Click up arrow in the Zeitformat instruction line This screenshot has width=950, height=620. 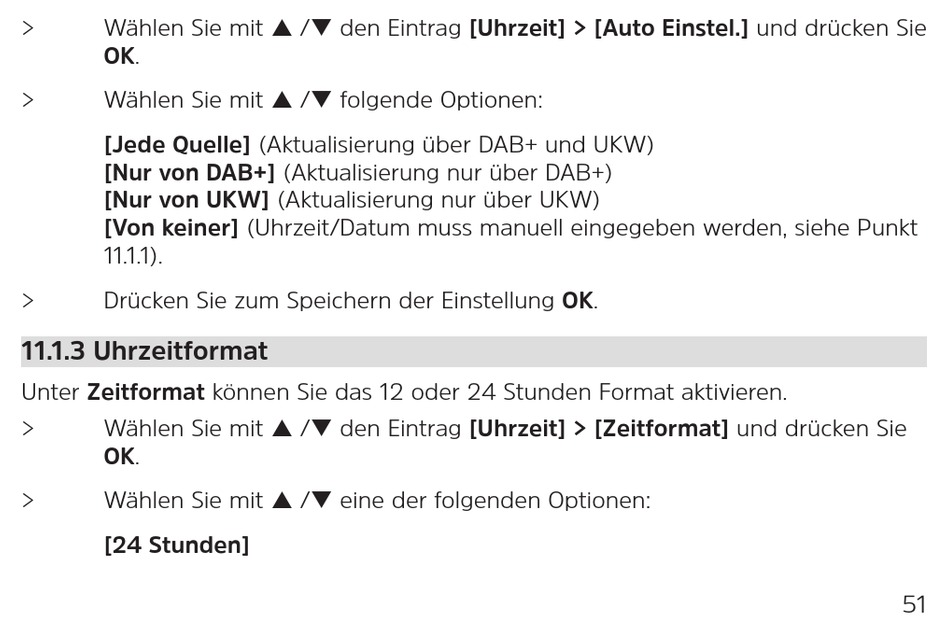[282, 428]
